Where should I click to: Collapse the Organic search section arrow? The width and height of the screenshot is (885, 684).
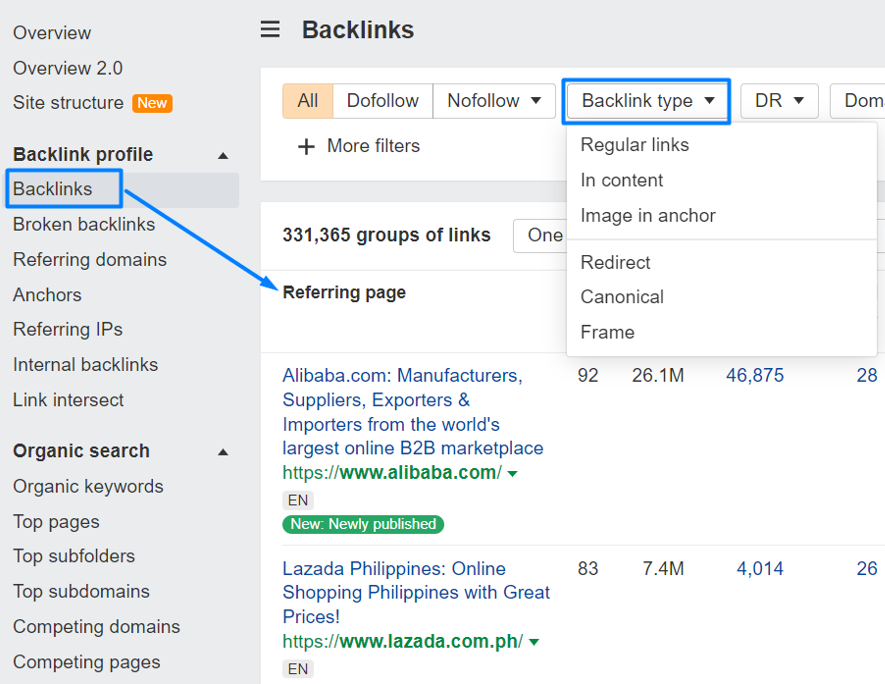pyautogui.click(x=223, y=452)
